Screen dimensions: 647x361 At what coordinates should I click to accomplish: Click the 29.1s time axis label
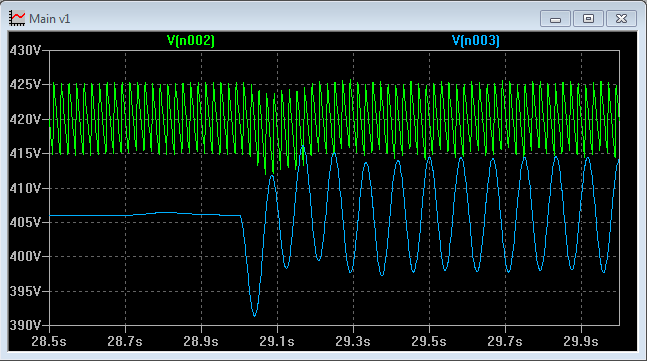[x=277, y=341]
